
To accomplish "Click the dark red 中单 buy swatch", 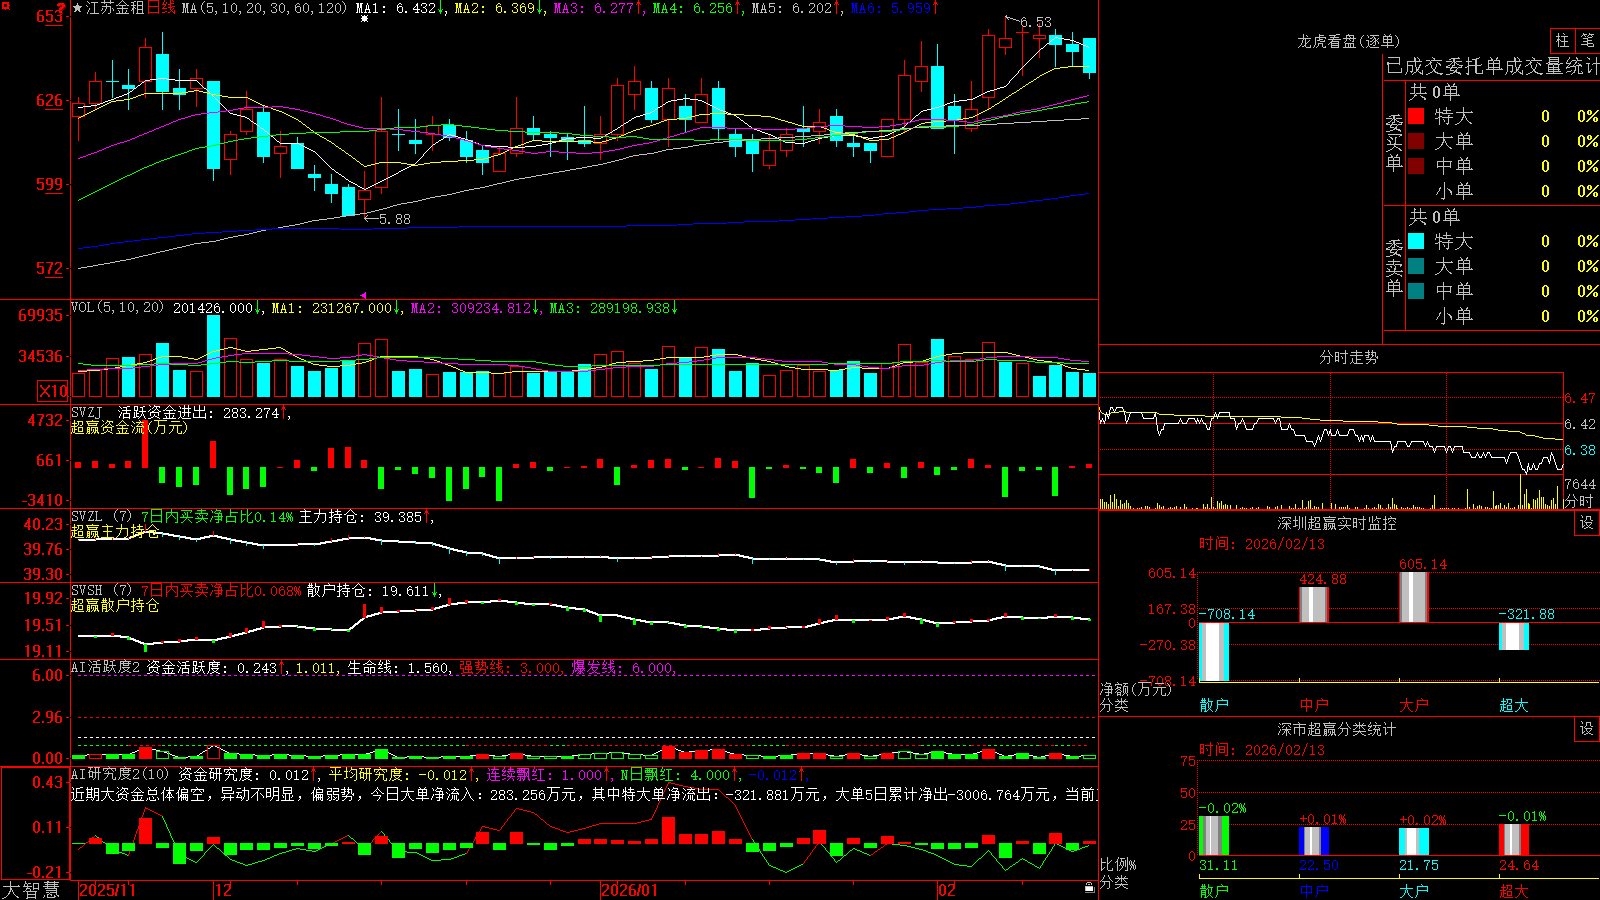I will 1416,166.
